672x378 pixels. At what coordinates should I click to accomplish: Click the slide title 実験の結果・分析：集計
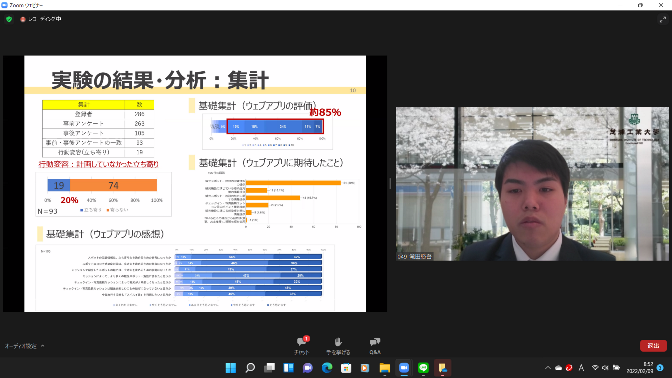[160, 80]
